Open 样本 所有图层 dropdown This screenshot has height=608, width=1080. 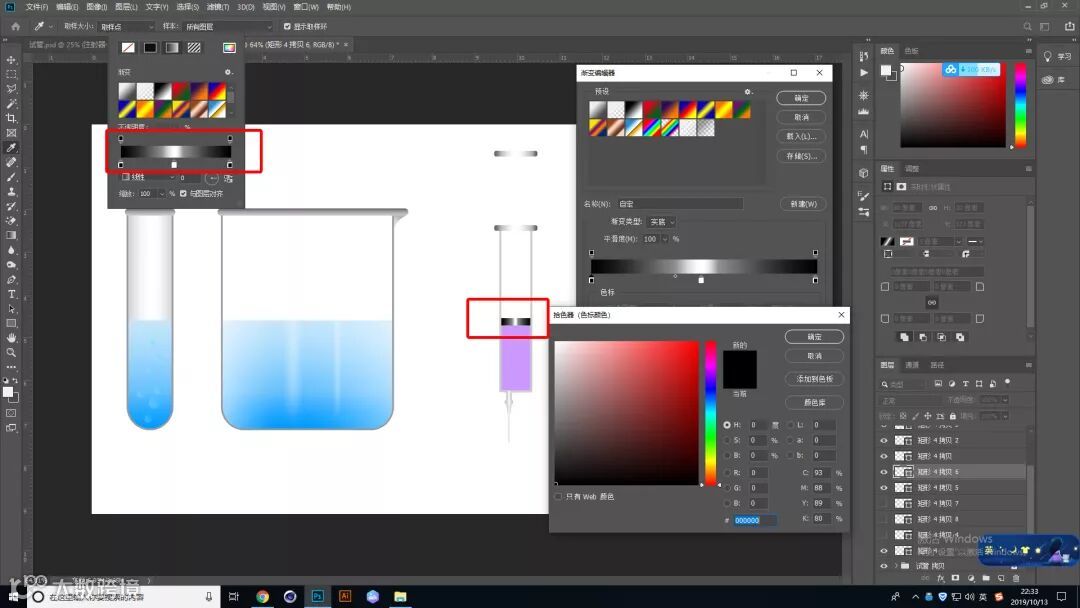click(228, 26)
